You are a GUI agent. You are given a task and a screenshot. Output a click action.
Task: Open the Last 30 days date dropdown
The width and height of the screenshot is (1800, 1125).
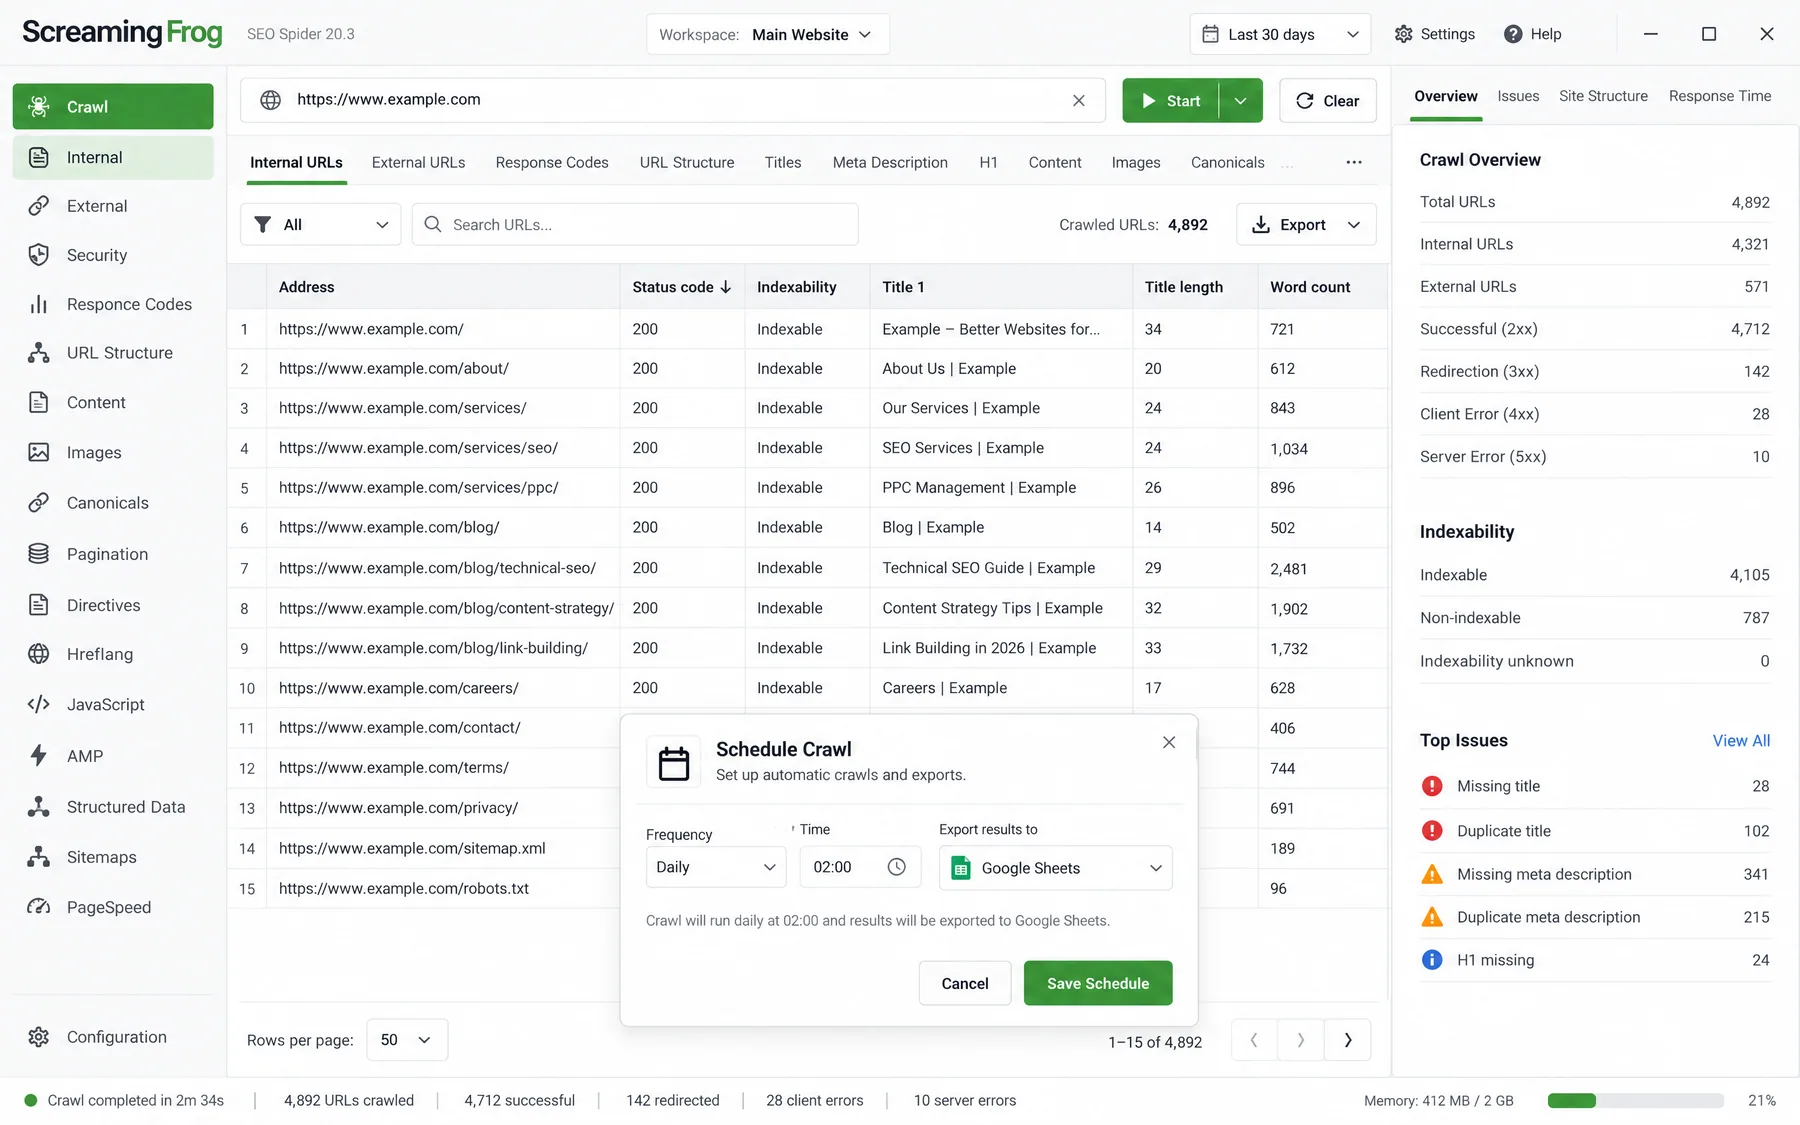[x=1279, y=34]
